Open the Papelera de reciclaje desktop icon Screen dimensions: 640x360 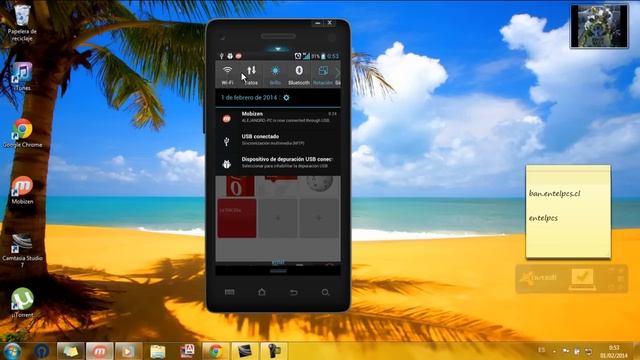click(x=22, y=22)
